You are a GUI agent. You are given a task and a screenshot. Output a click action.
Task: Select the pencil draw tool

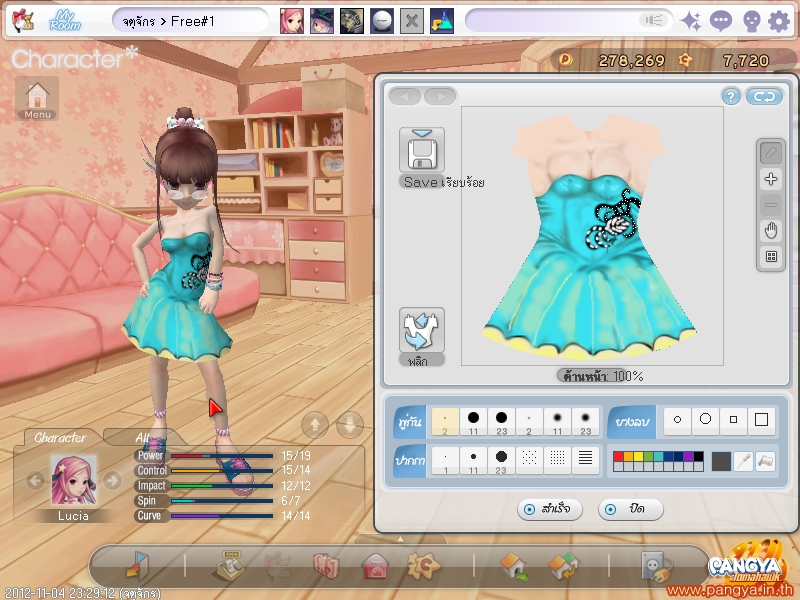click(x=771, y=153)
